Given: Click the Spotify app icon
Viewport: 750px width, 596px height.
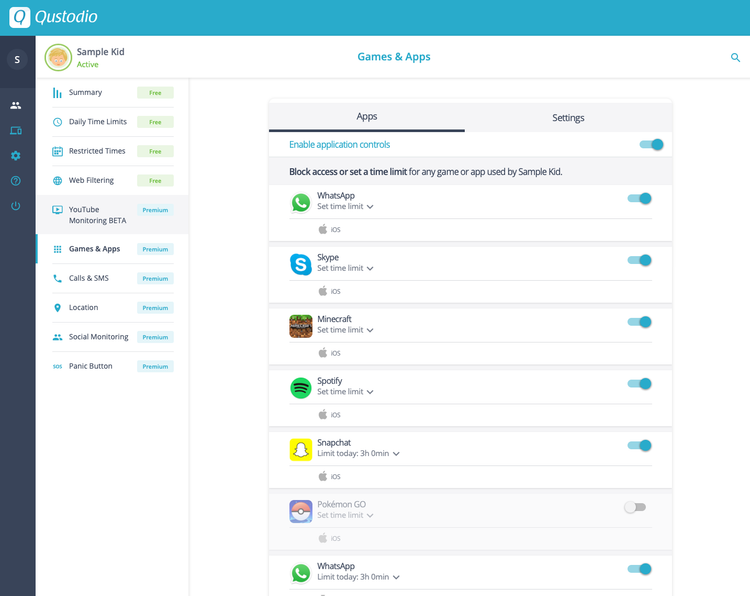Looking at the screenshot, I should [x=301, y=388].
